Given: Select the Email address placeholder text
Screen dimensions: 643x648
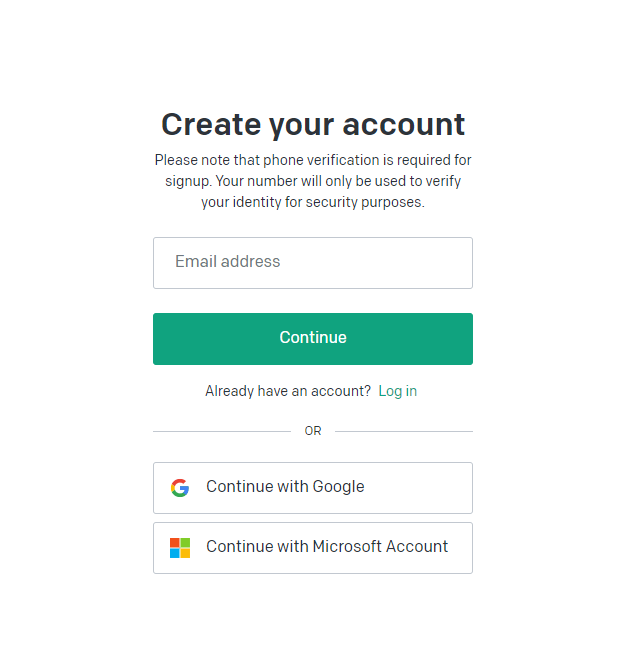Looking at the screenshot, I should pos(228,262).
